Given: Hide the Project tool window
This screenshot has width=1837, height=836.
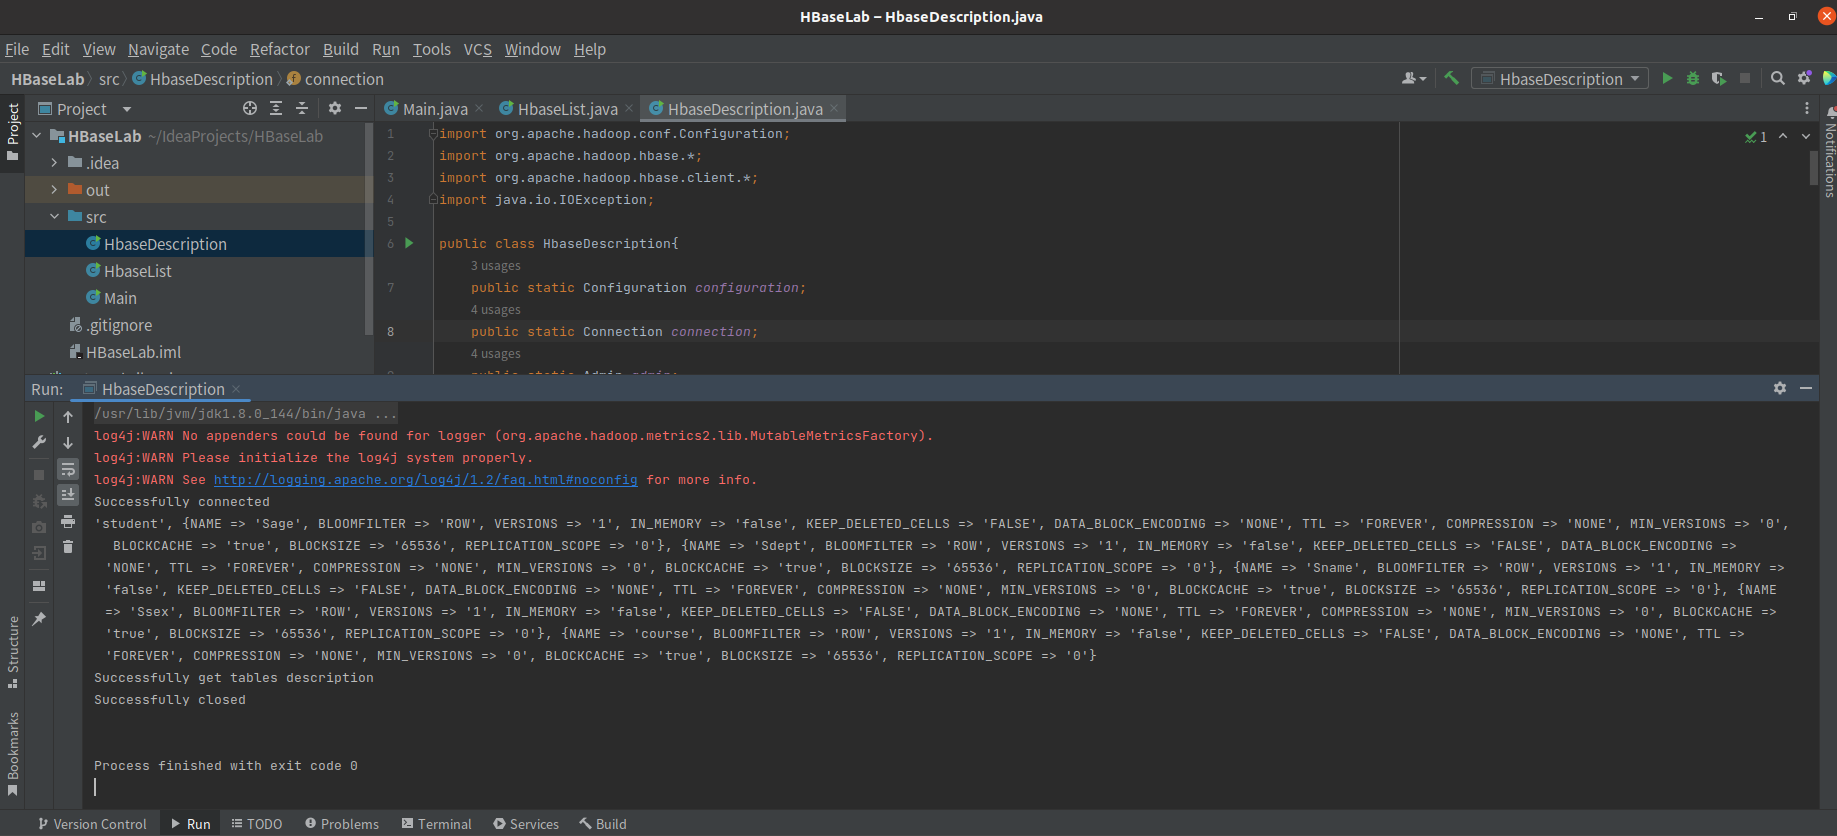Looking at the screenshot, I should 361,108.
